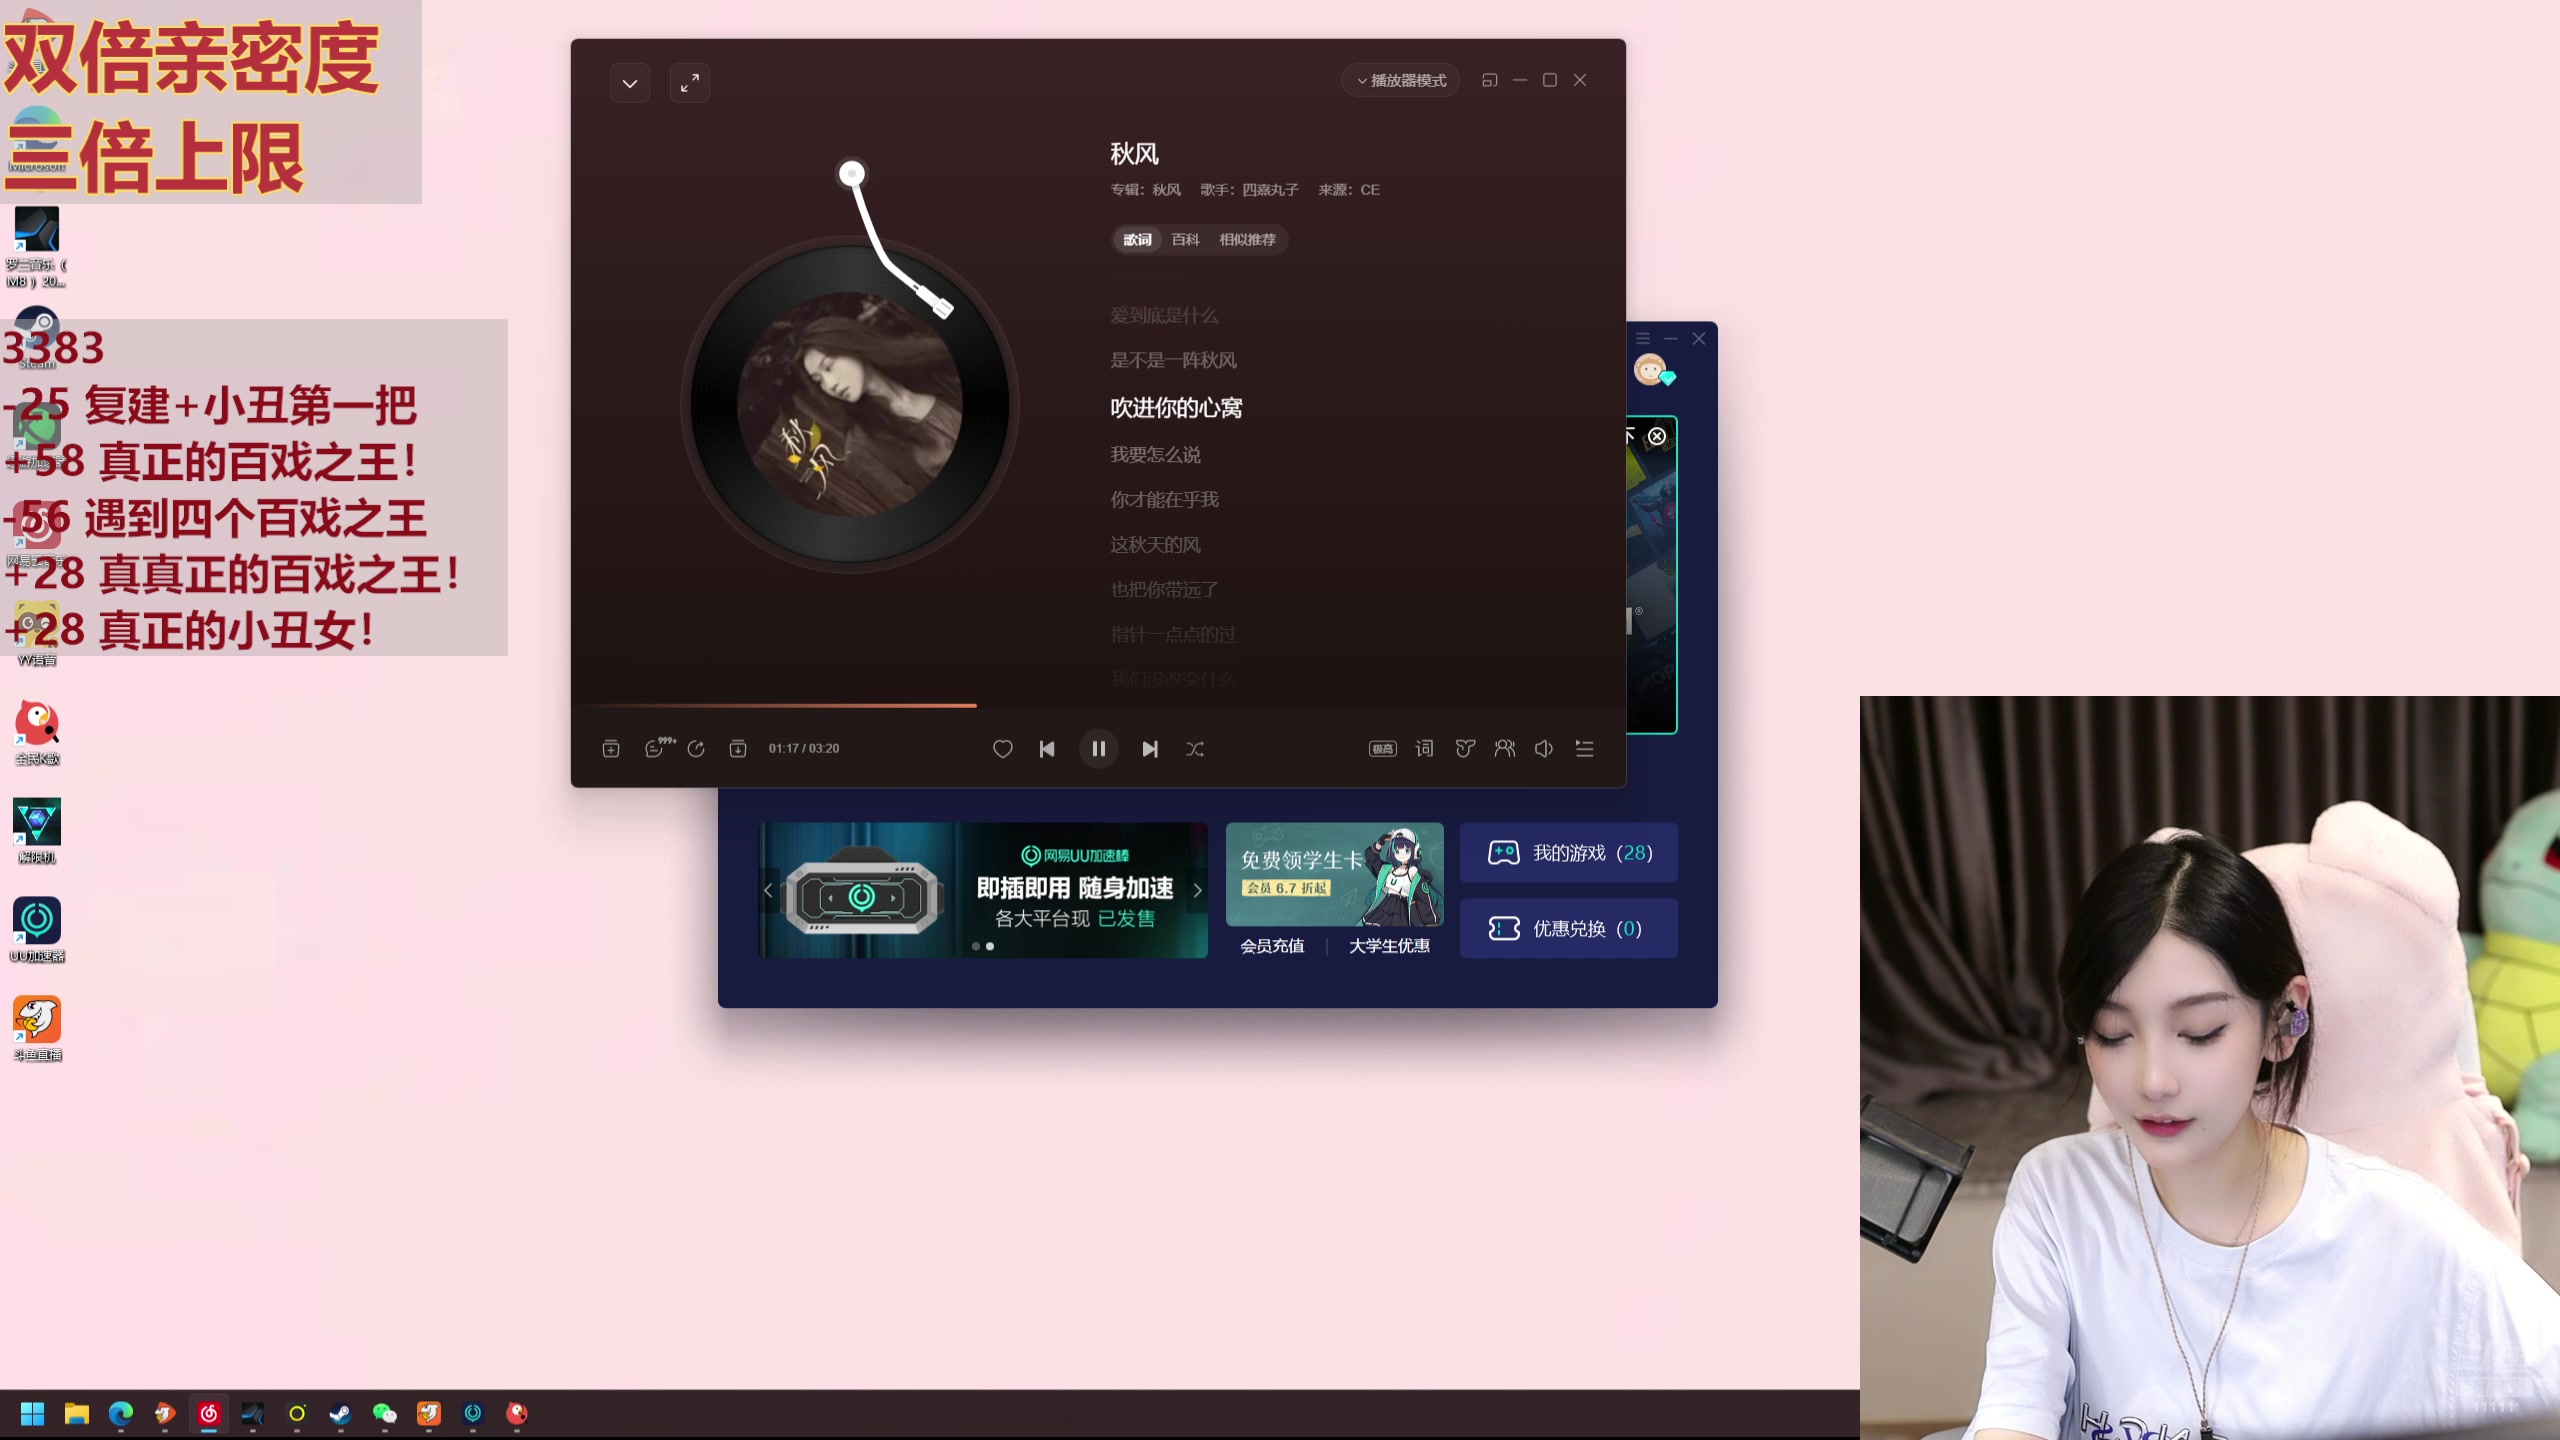Click the pause button to stop playback
This screenshot has width=2560, height=1440.
pos(1097,747)
